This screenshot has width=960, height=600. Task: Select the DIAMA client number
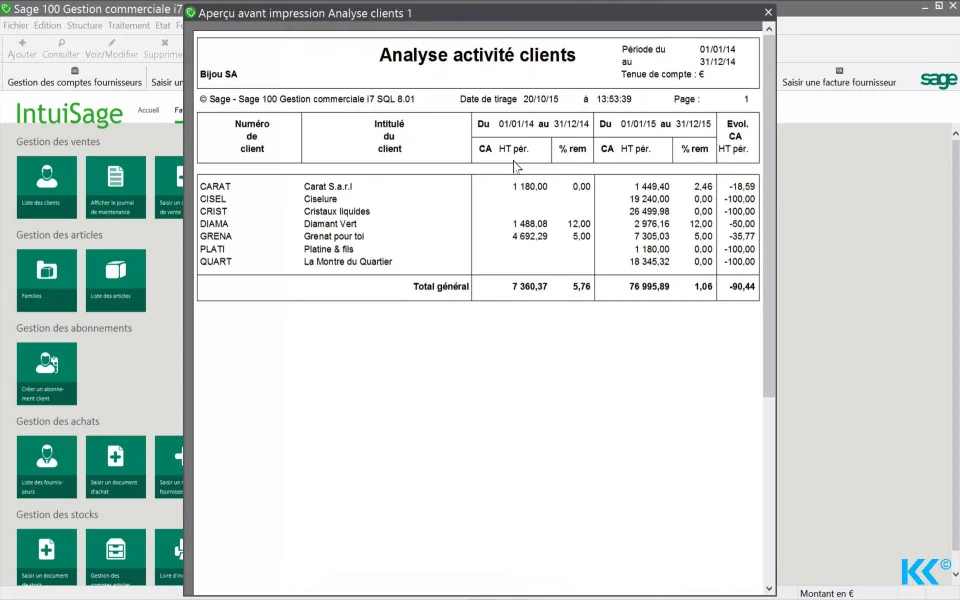pos(214,224)
